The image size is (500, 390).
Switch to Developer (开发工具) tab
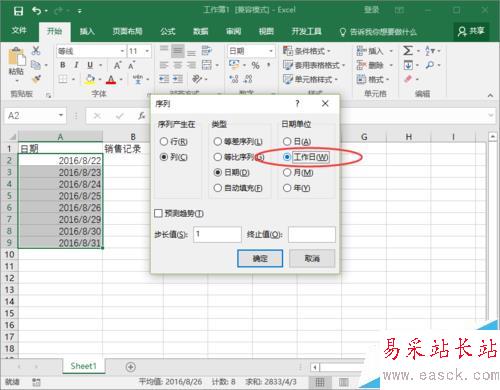click(306, 31)
